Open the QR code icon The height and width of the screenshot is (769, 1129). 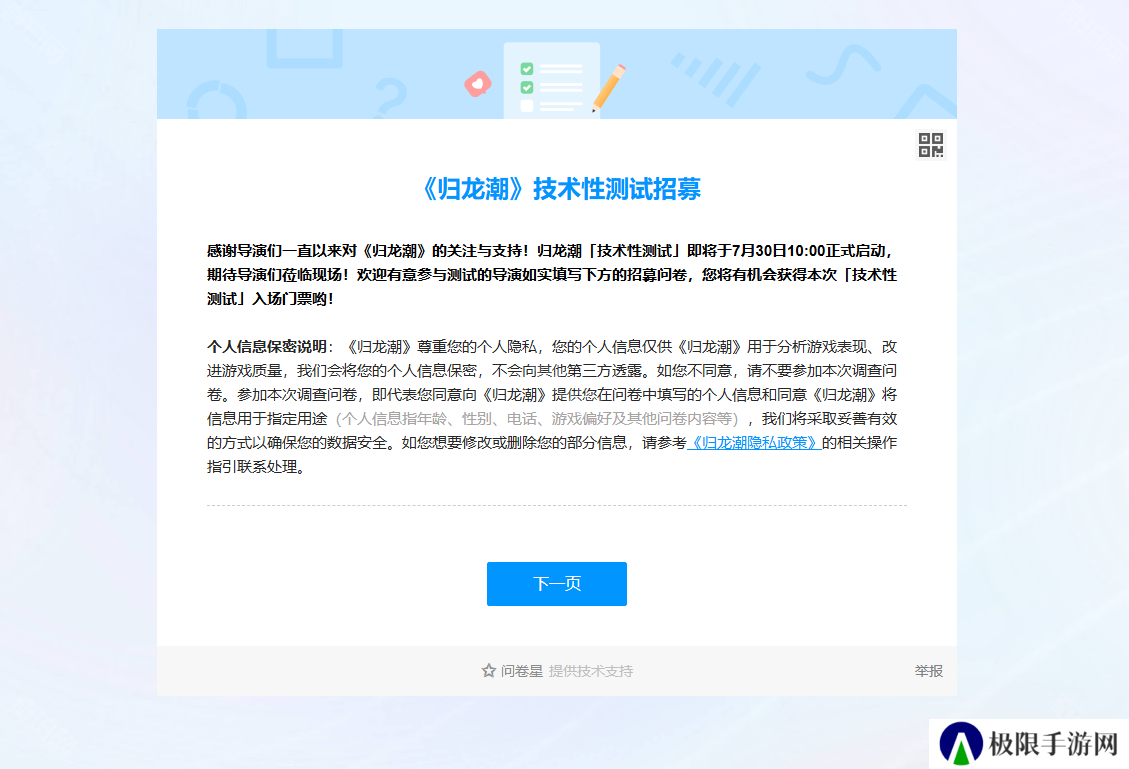tap(930, 145)
